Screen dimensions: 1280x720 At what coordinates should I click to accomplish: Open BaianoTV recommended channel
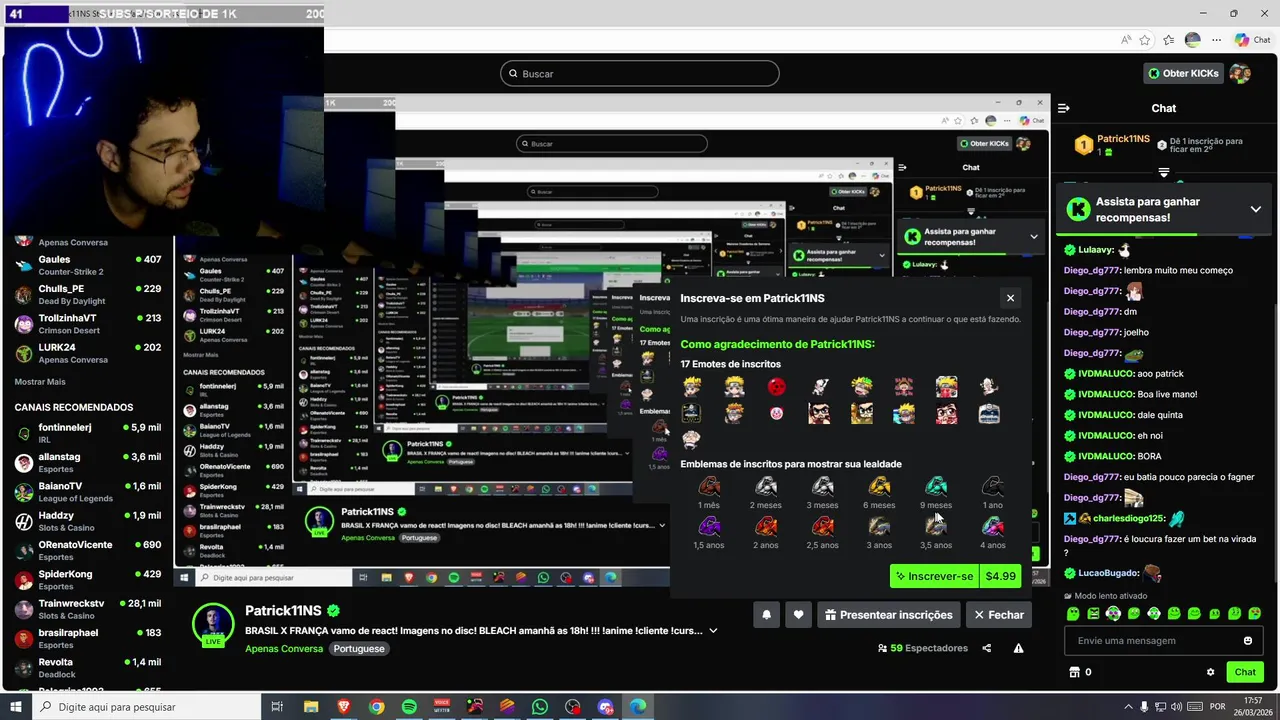coord(88,492)
